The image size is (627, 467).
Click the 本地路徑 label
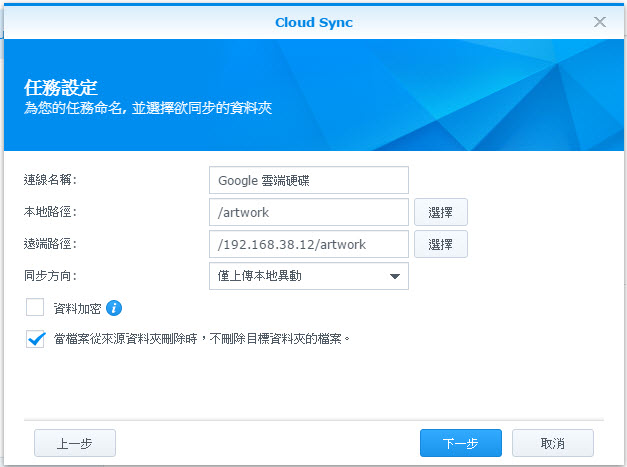tap(50, 212)
